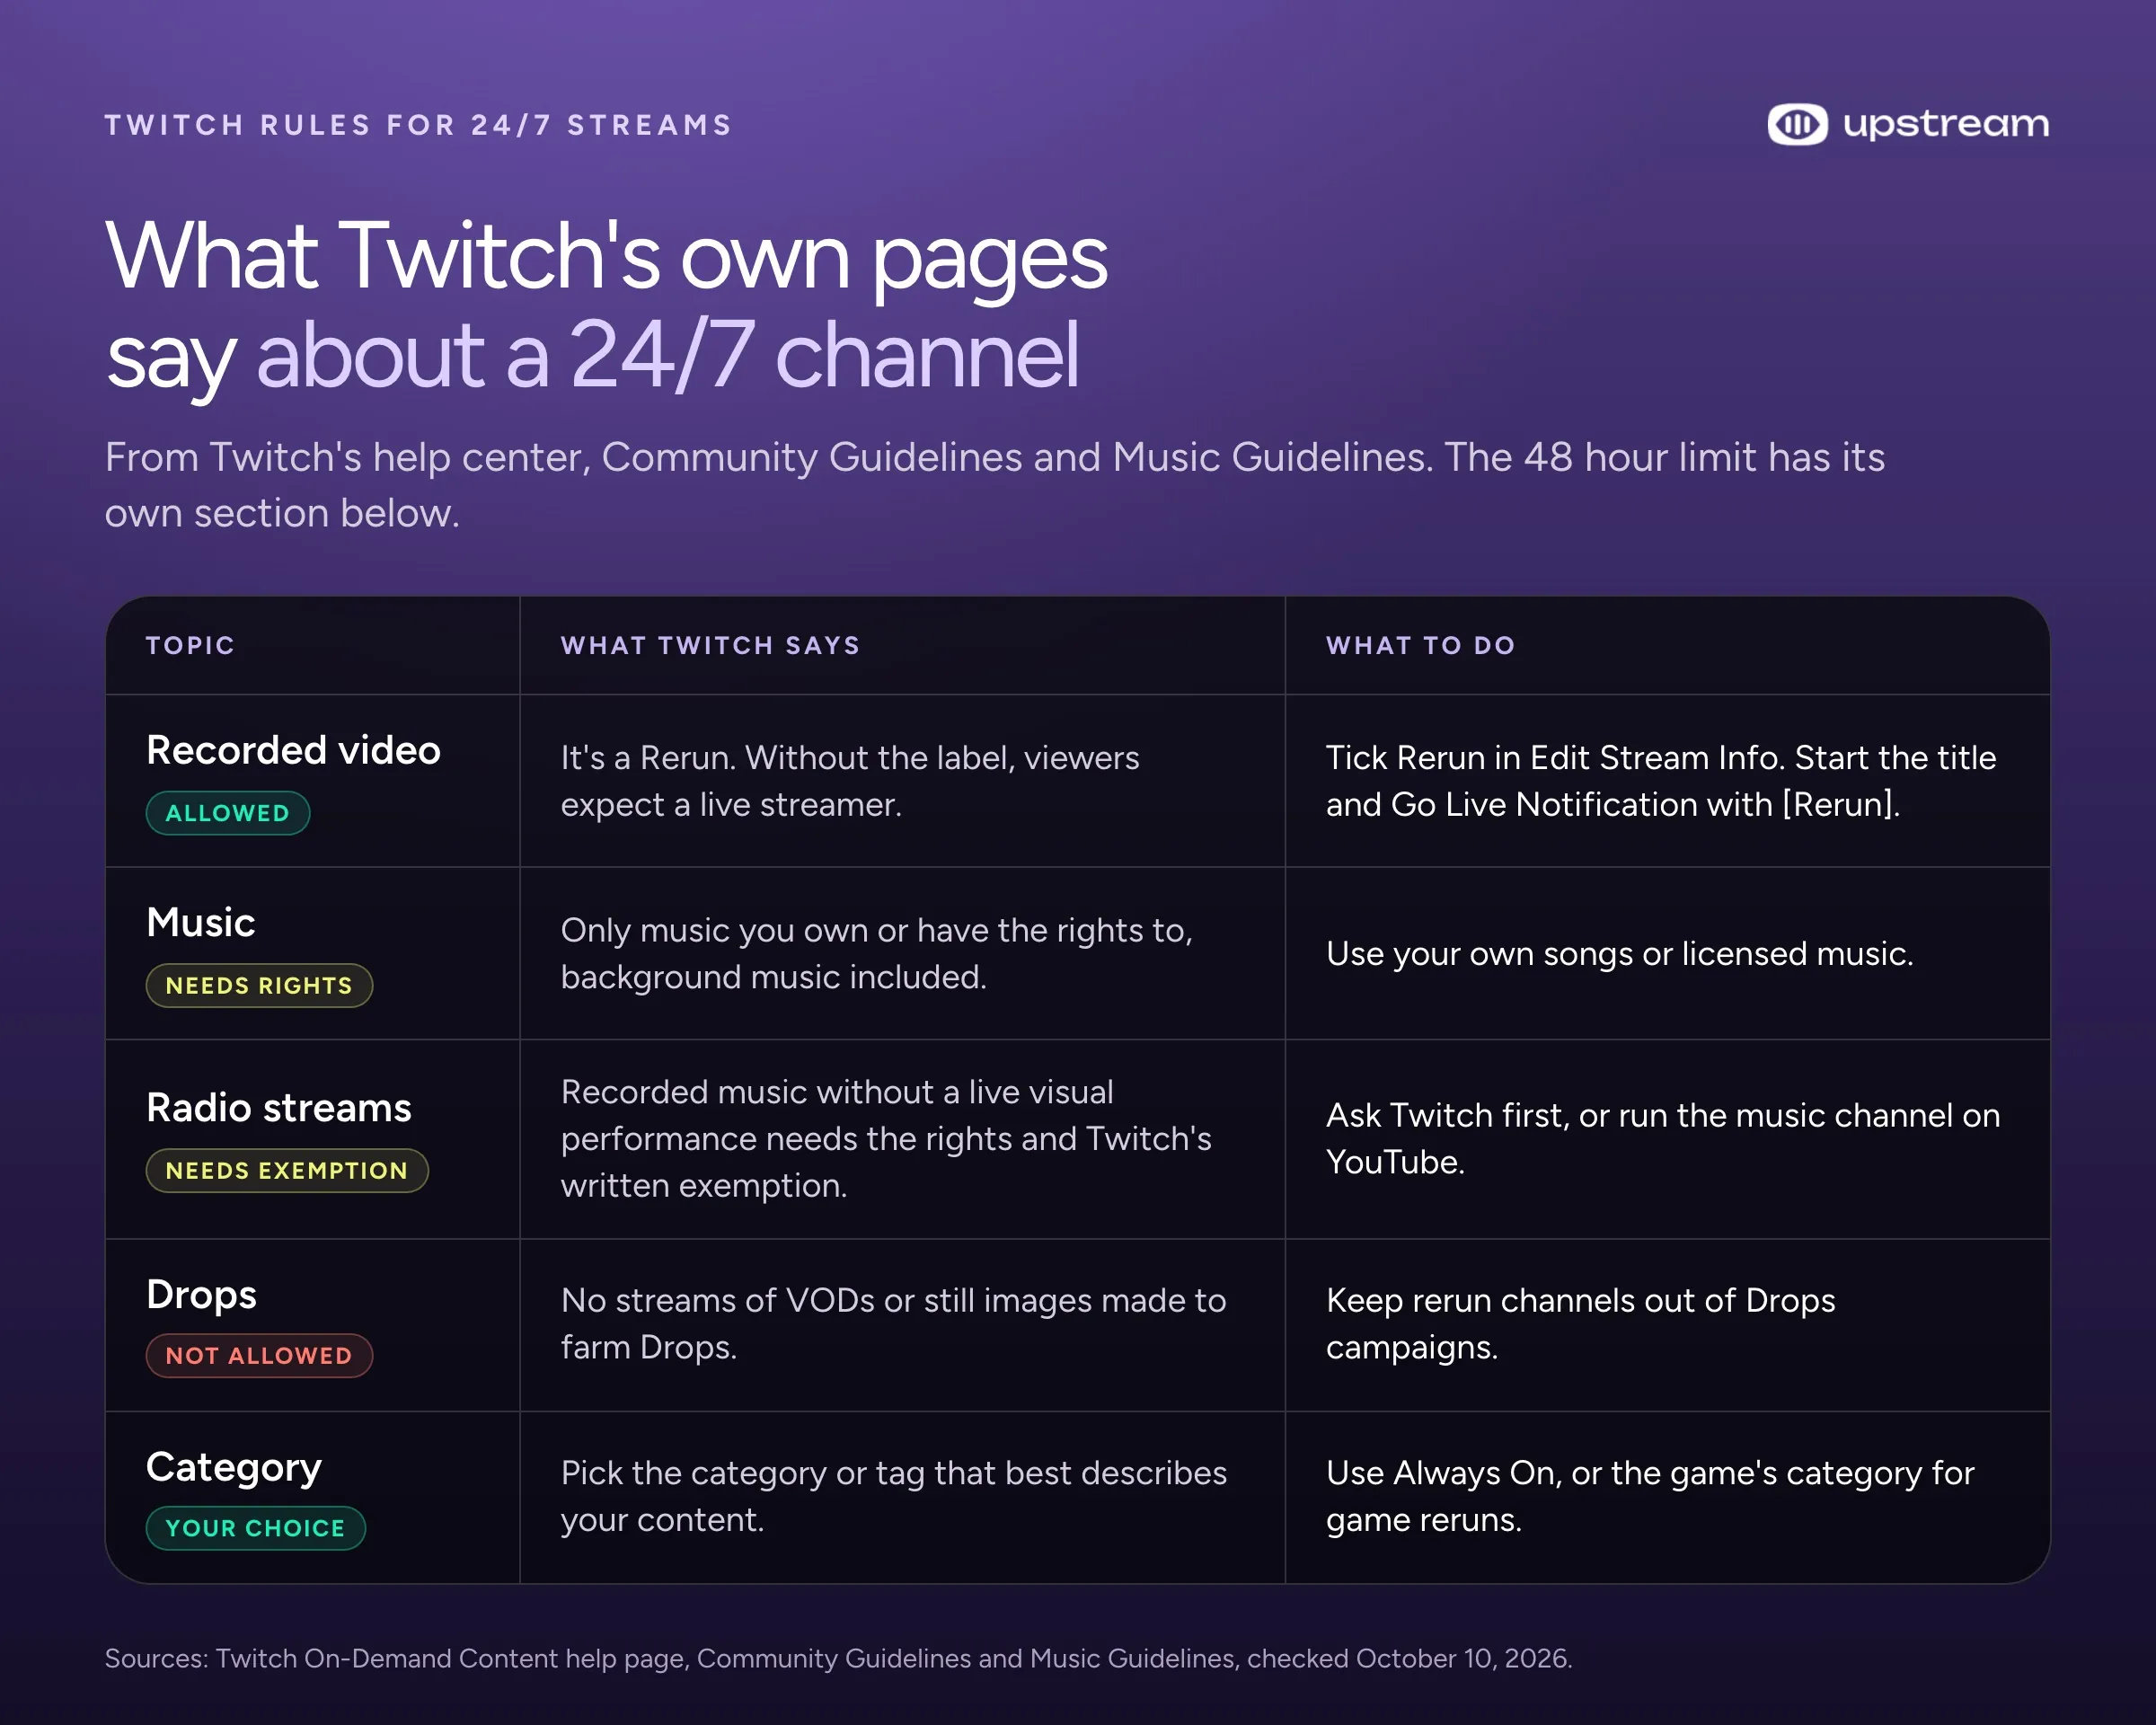Click the NEEDS RIGHTS badge
2156x1725 pixels.
(x=259, y=986)
